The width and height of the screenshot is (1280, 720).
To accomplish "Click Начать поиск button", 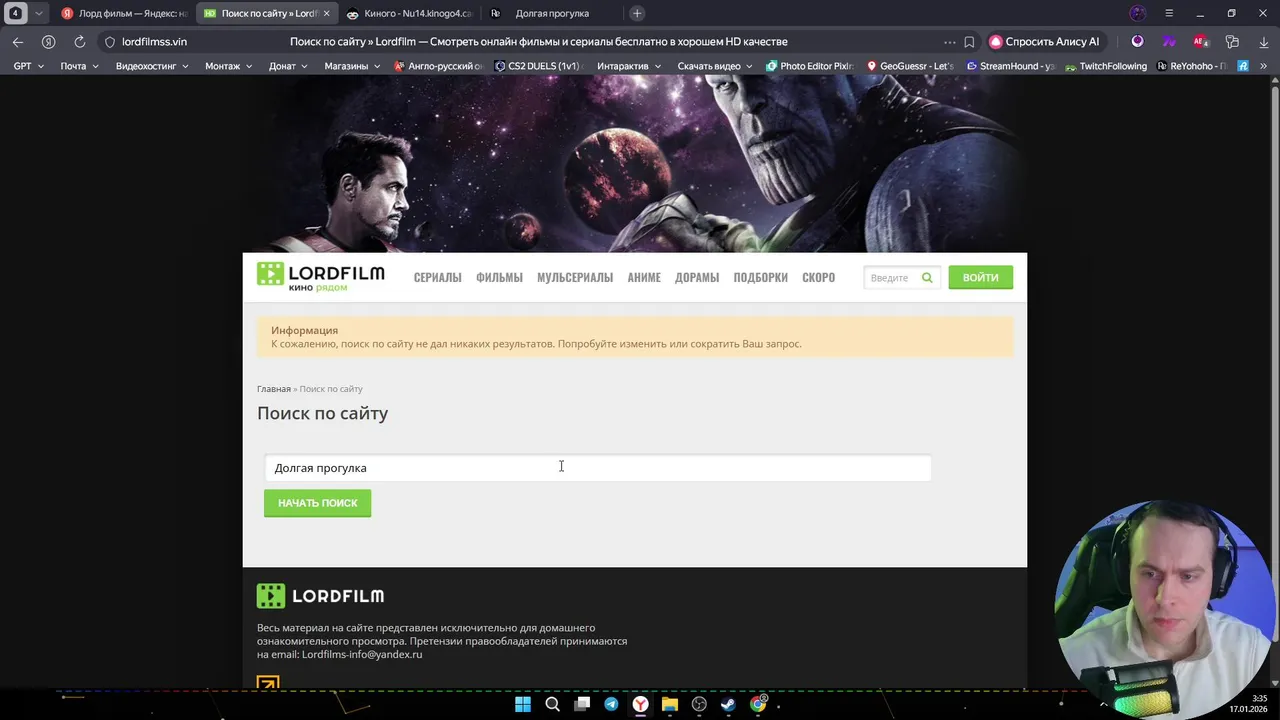I will [x=317, y=503].
